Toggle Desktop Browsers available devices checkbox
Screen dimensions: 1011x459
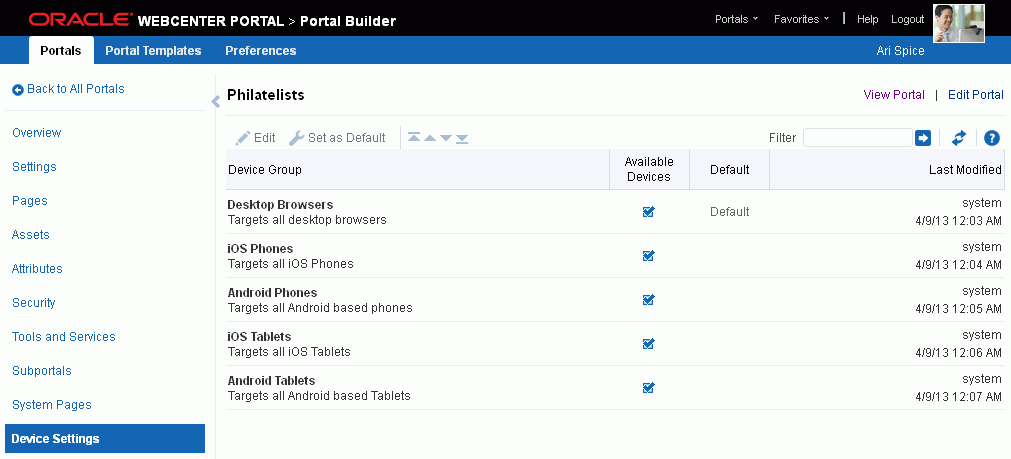coord(649,211)
